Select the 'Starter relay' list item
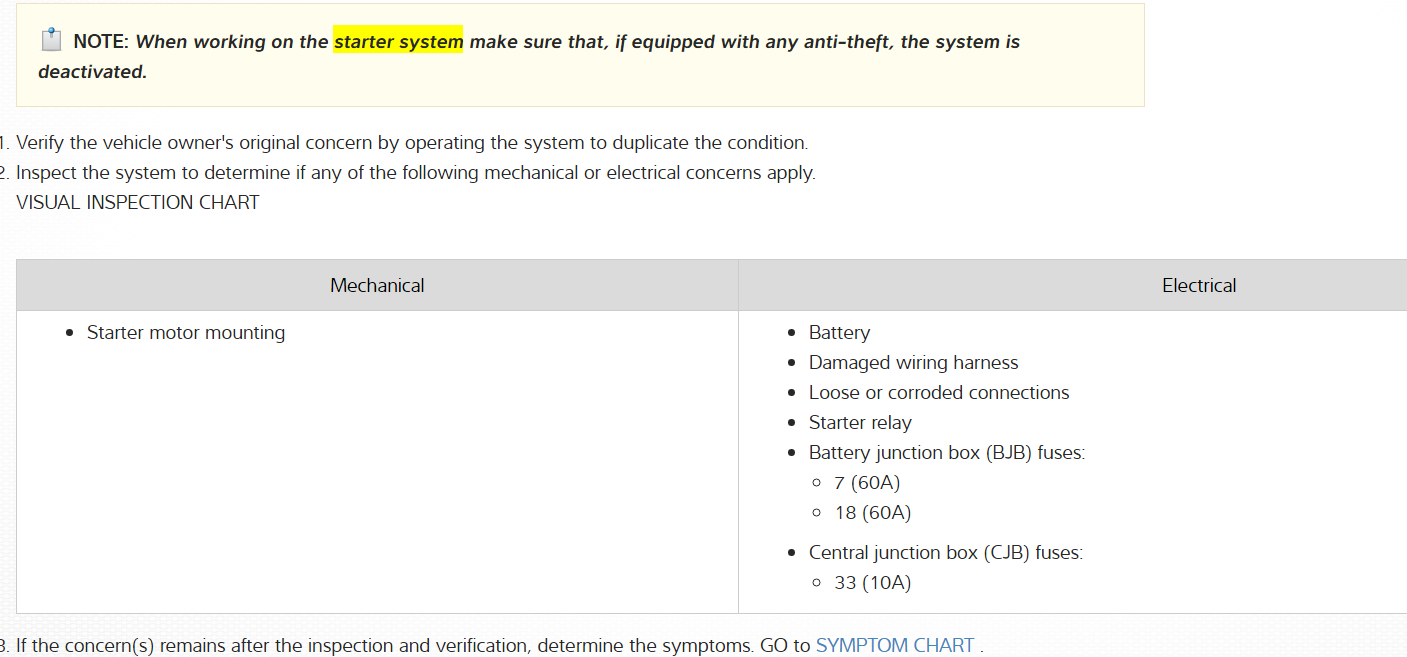The height and width of the screenshot is (657, 1407). point(860,423)
